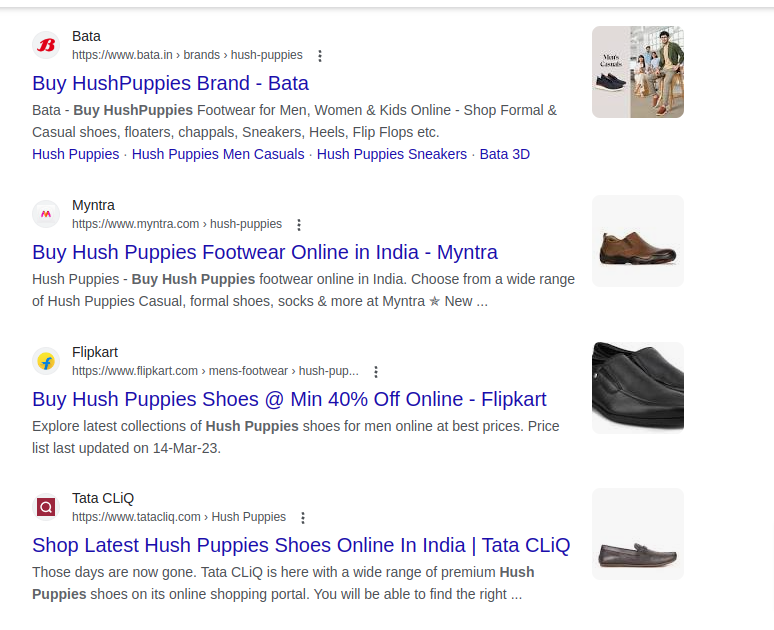
Task: Click the Bata favicon logo
Action: coord(46,45)
